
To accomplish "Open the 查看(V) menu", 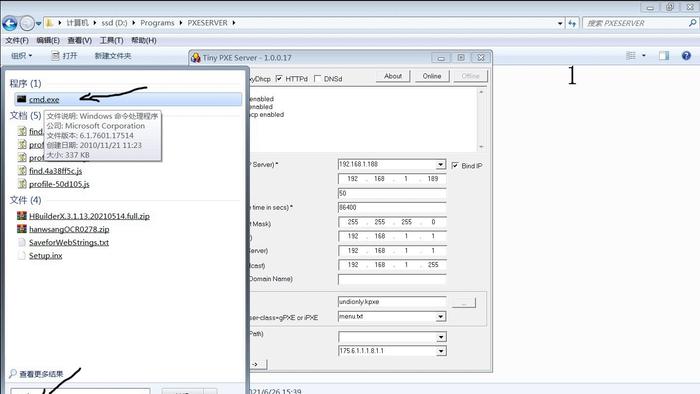I will (79, 40).
